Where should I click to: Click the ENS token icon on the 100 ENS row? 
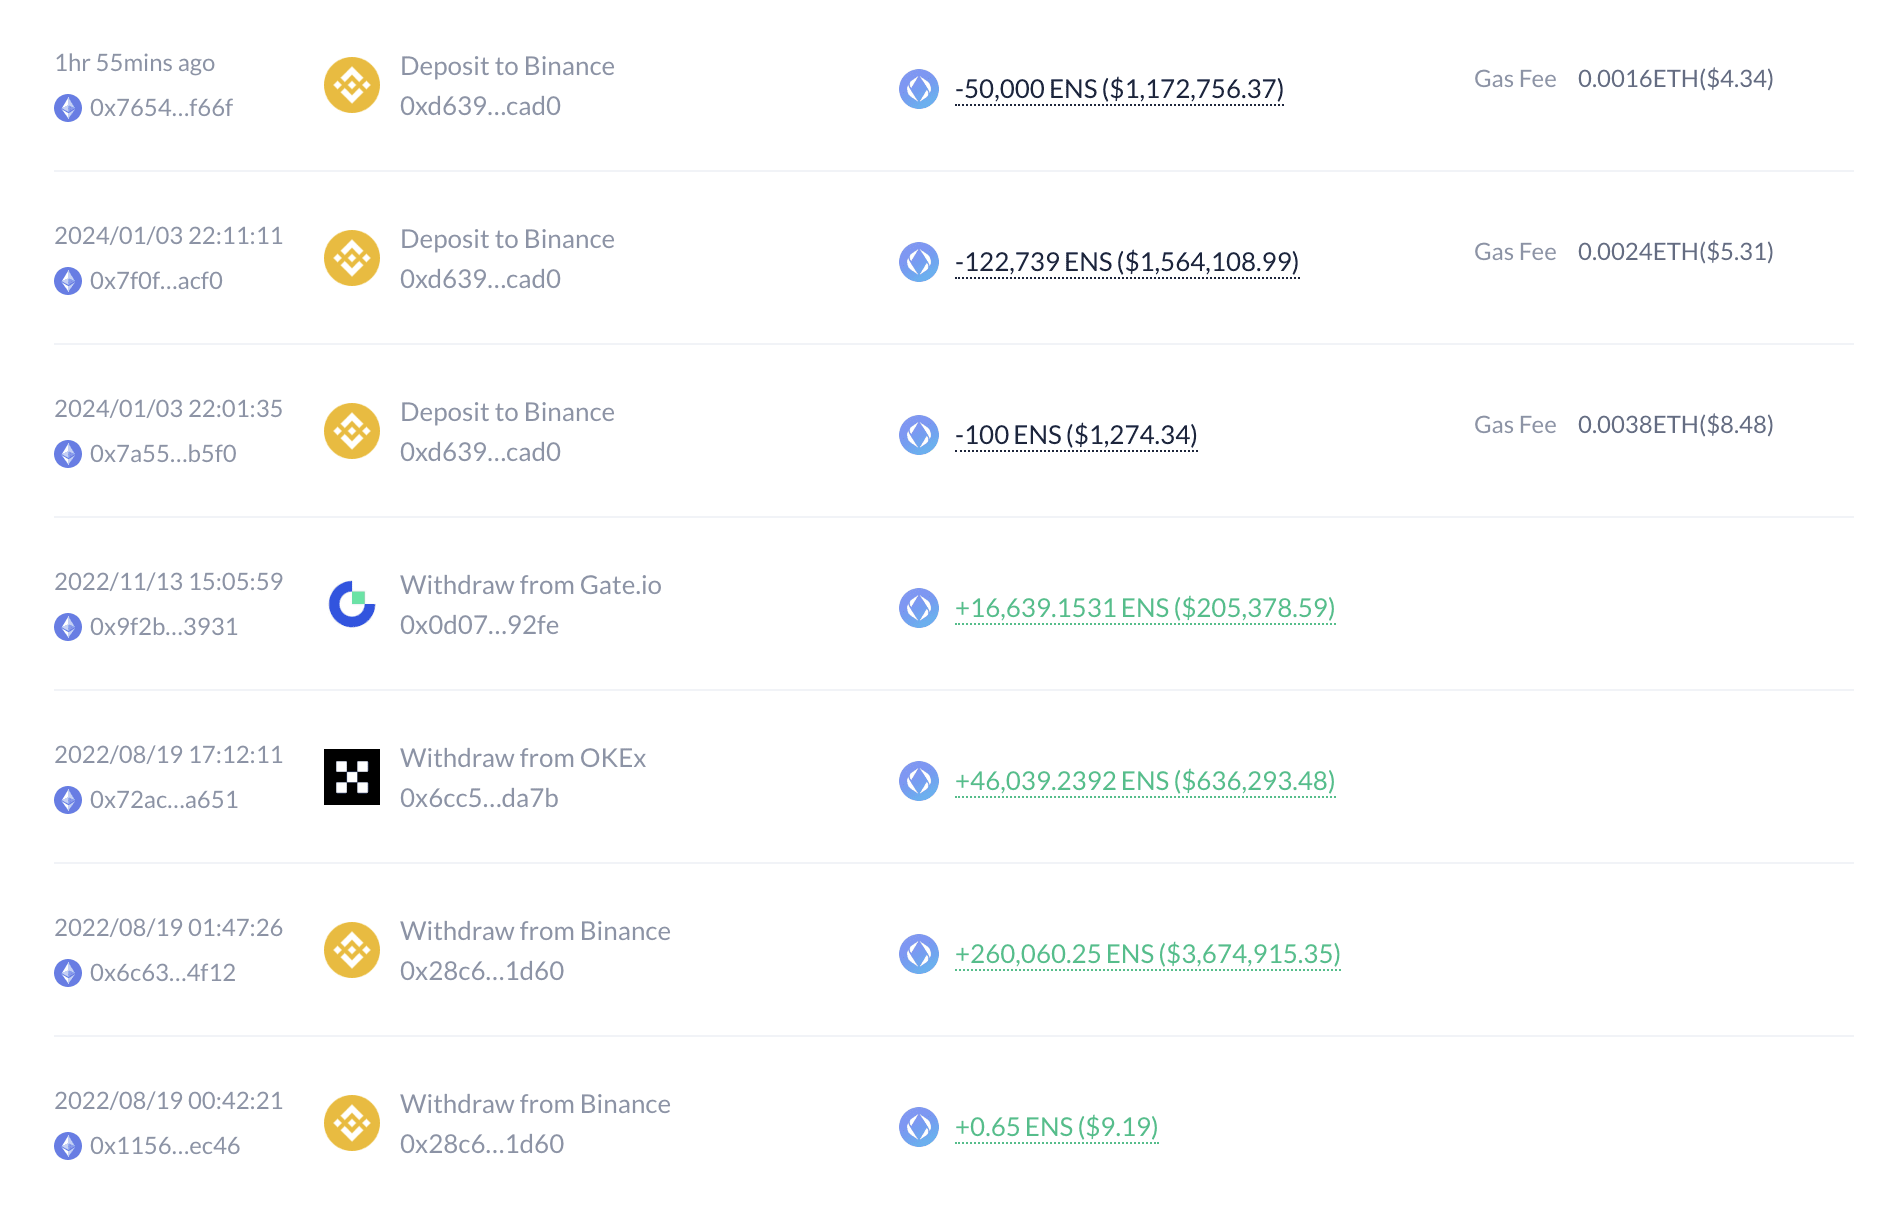coord(917,435)
